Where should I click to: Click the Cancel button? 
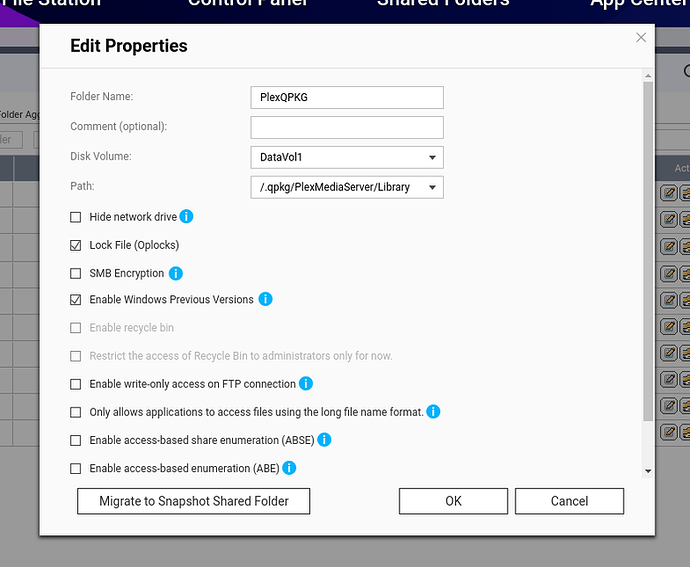pyautogui.click(x=569, y=501)
